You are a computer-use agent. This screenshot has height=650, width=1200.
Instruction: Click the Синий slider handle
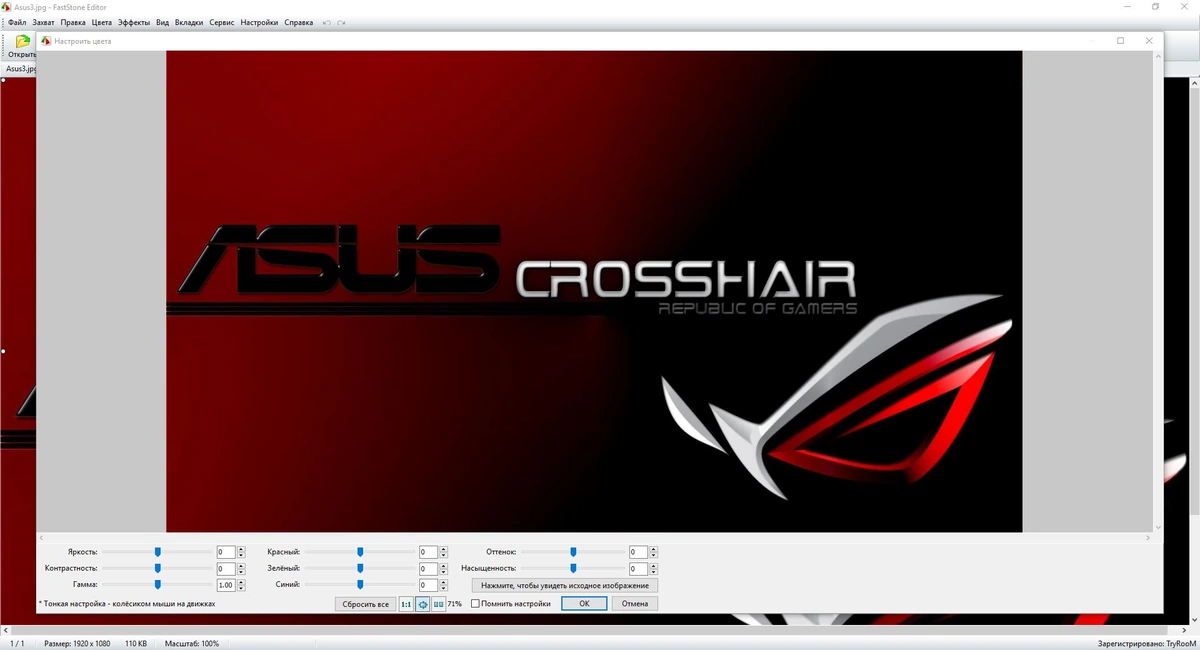click(360, 585)
